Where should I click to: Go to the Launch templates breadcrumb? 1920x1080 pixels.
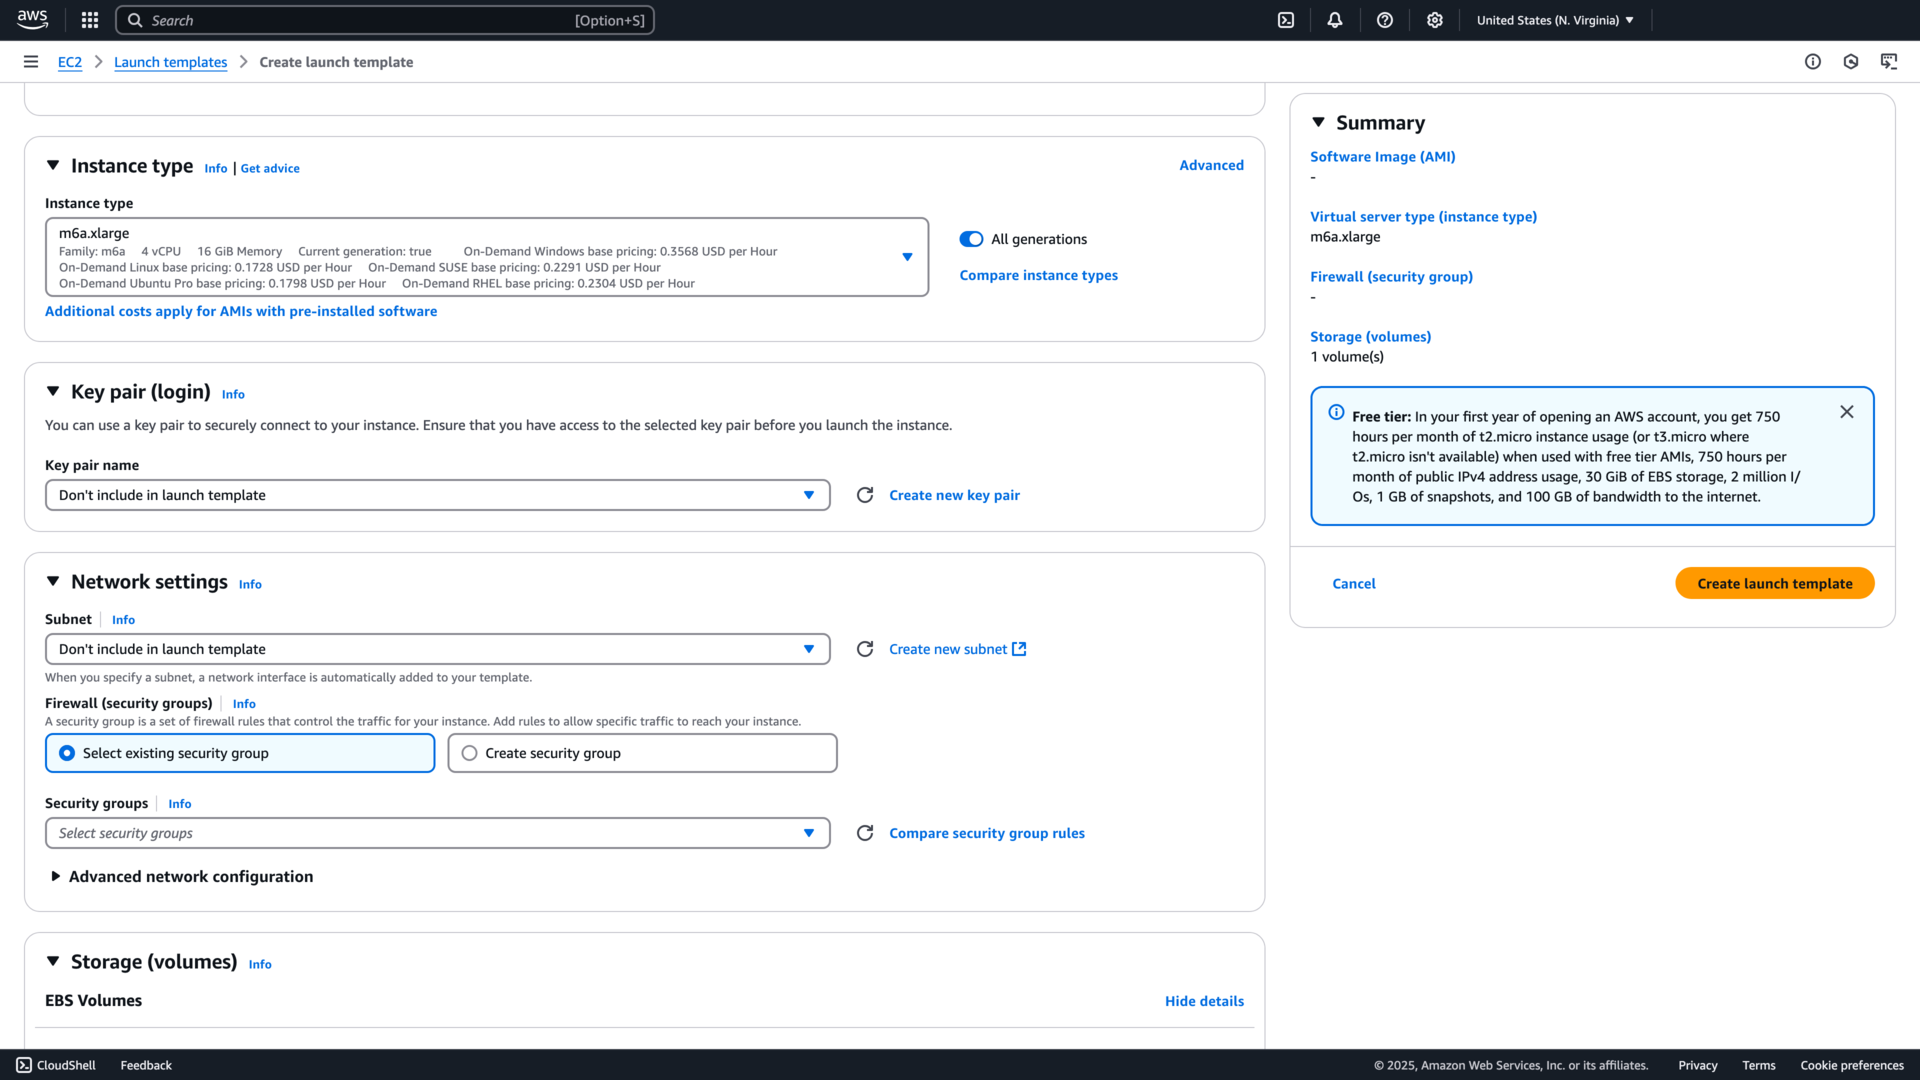pyautogui.click(x=170, y=62)
